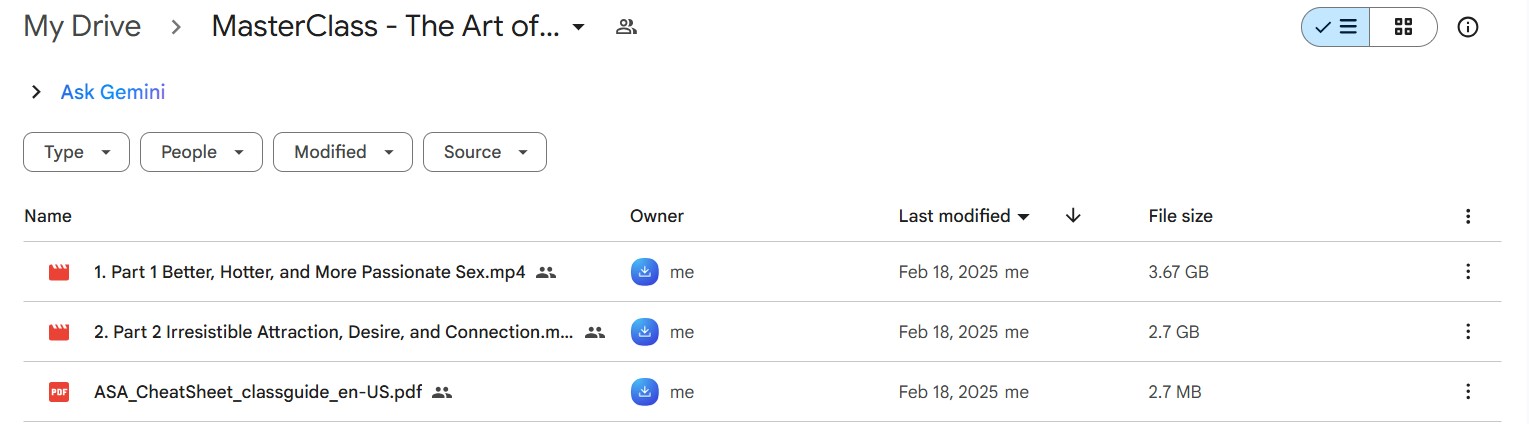1529x424 pixels.
Task: Open more actions for Part 1 video
Action: pos(1468,272)
